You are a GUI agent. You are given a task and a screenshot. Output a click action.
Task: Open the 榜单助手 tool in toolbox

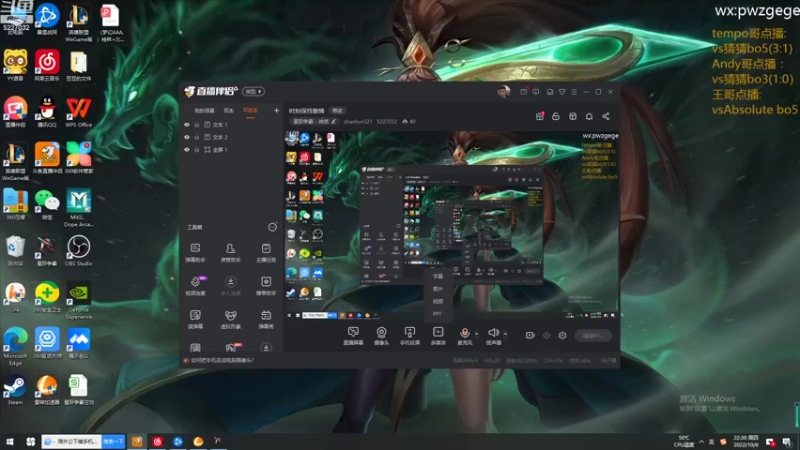coord(266,286)
